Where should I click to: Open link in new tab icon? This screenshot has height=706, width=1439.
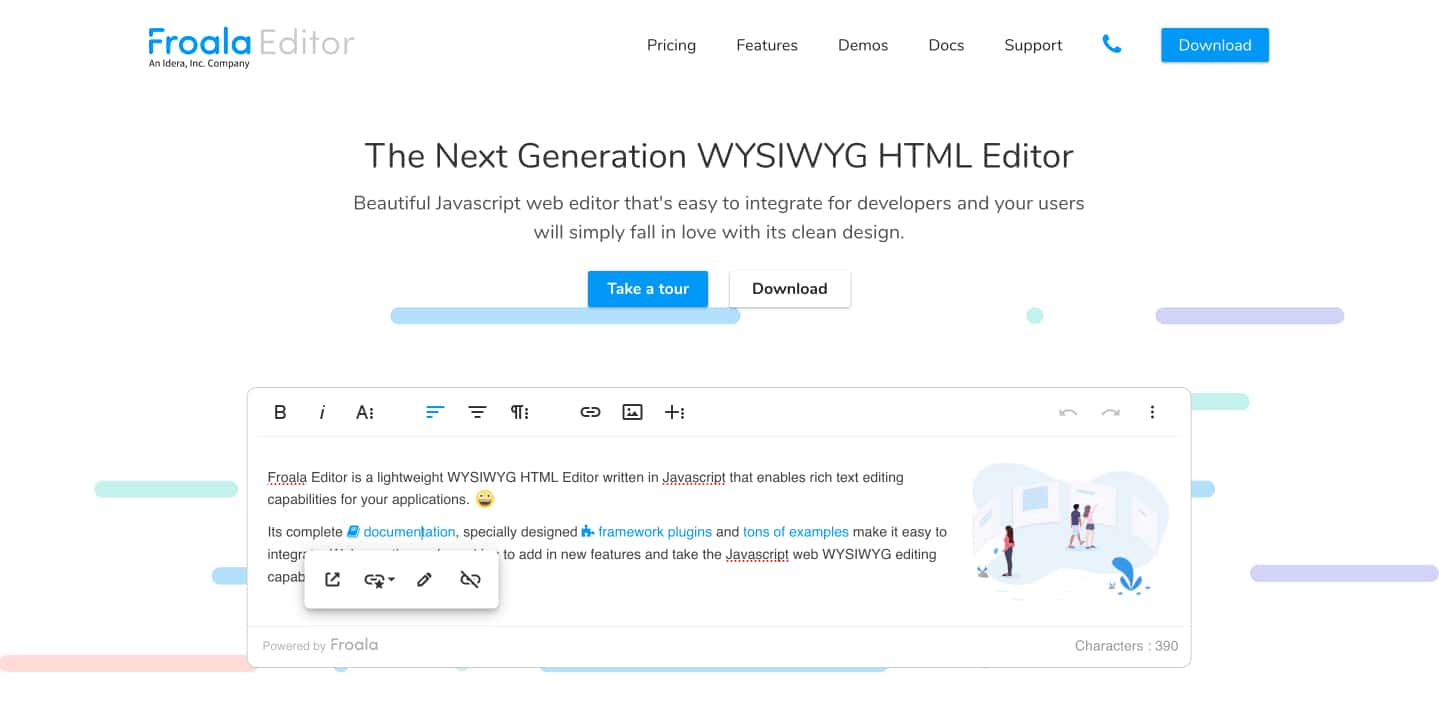coord(333,579)
